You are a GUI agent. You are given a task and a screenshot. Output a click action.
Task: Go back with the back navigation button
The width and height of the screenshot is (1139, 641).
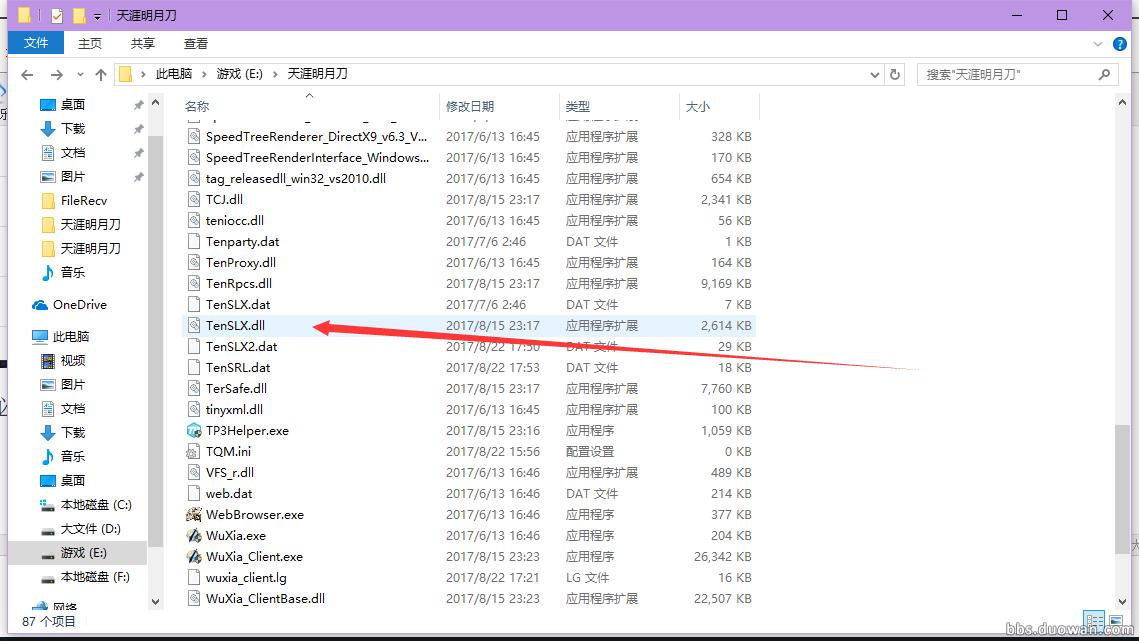point(27,73)
